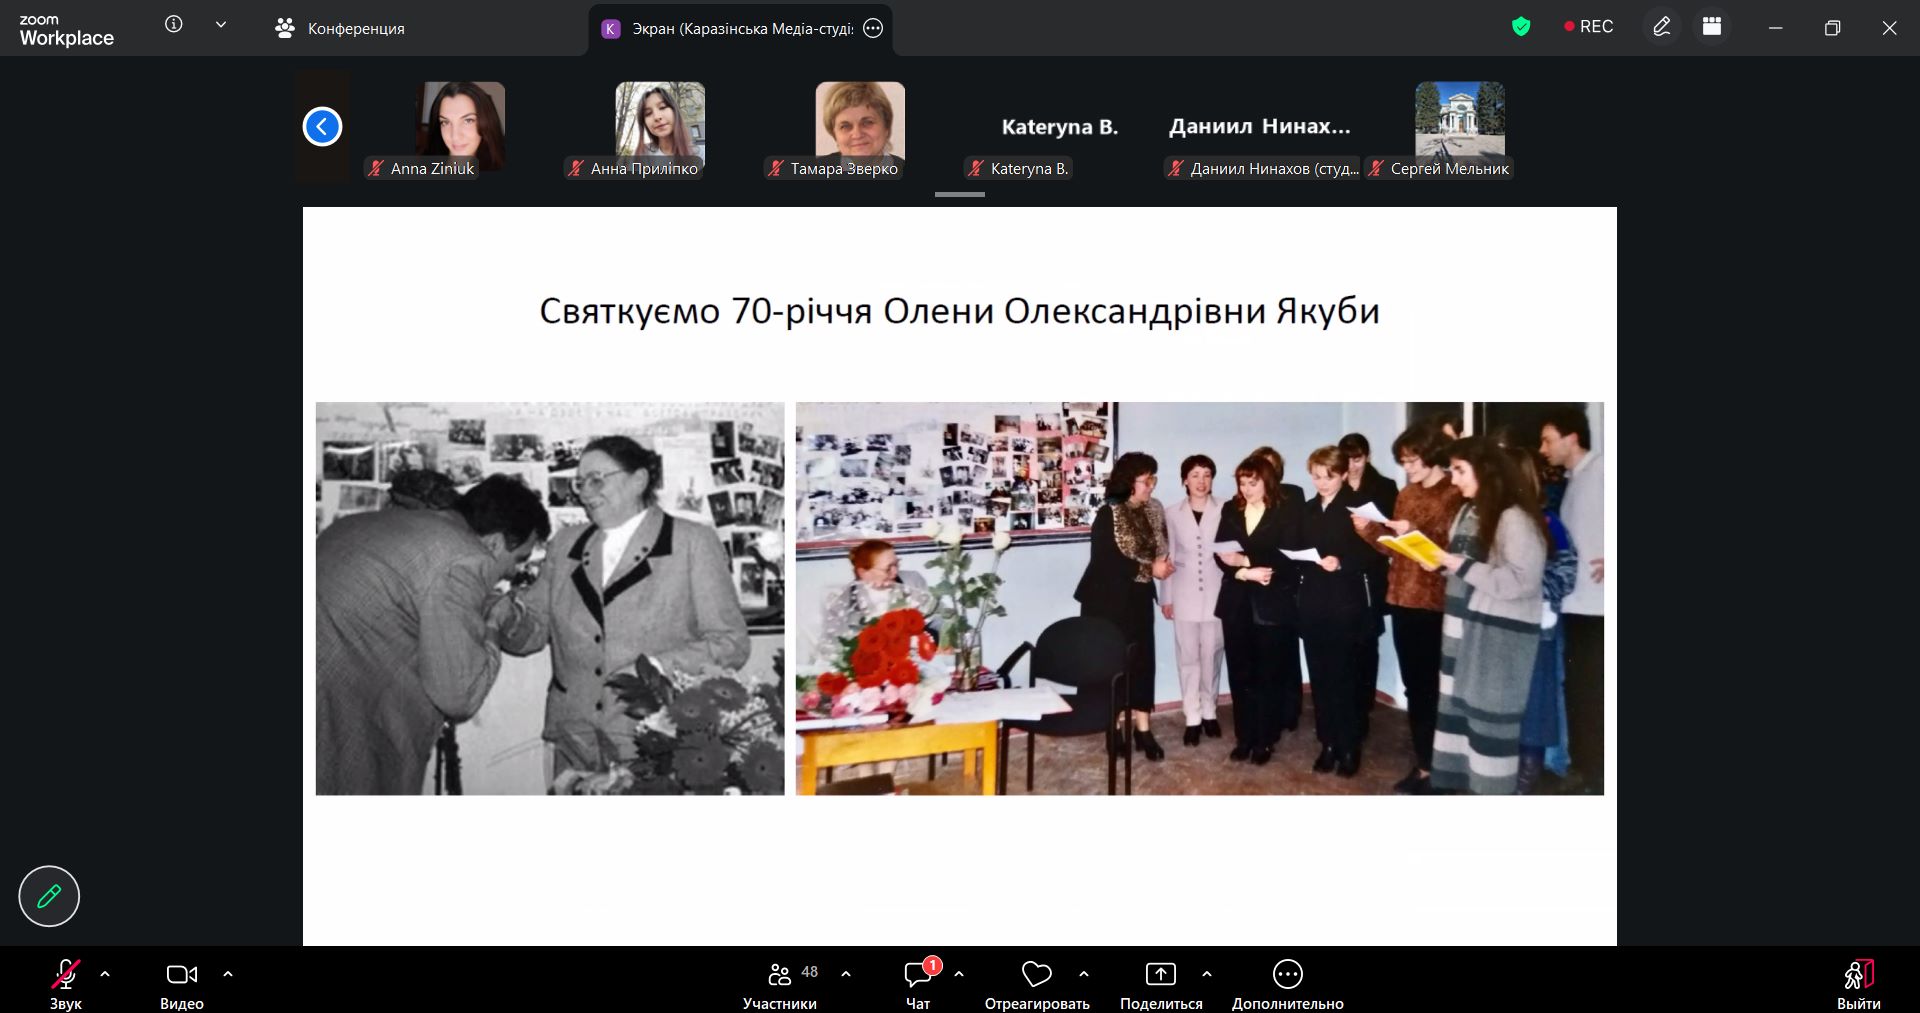The image size is (1920, 1013).
Task: Click the apps grid icon in title bar
Action: coord(1712,27)
